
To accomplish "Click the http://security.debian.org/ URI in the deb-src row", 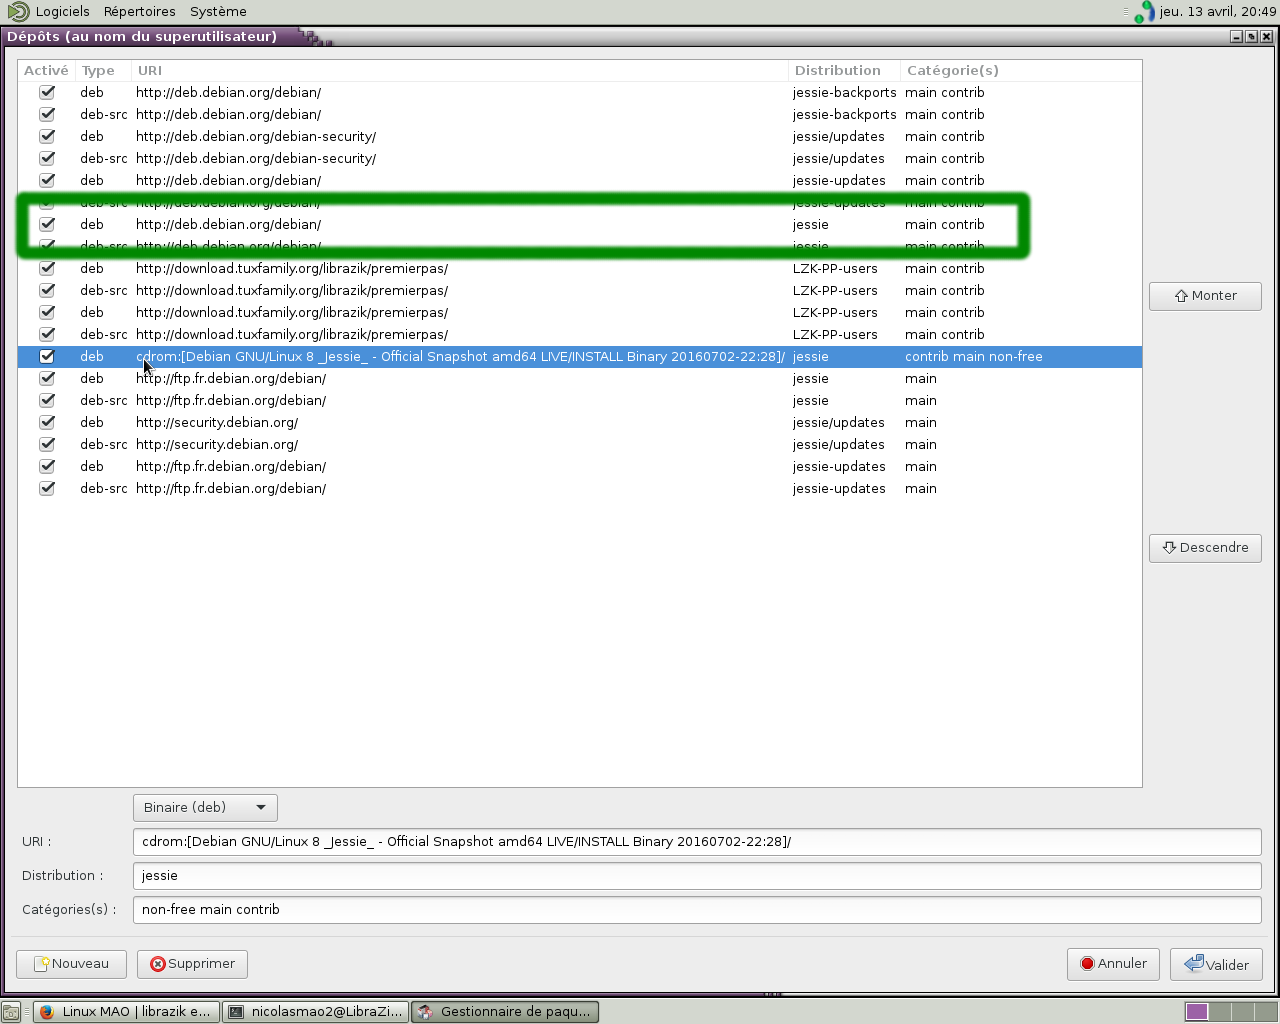I will (x=217, y=445).
